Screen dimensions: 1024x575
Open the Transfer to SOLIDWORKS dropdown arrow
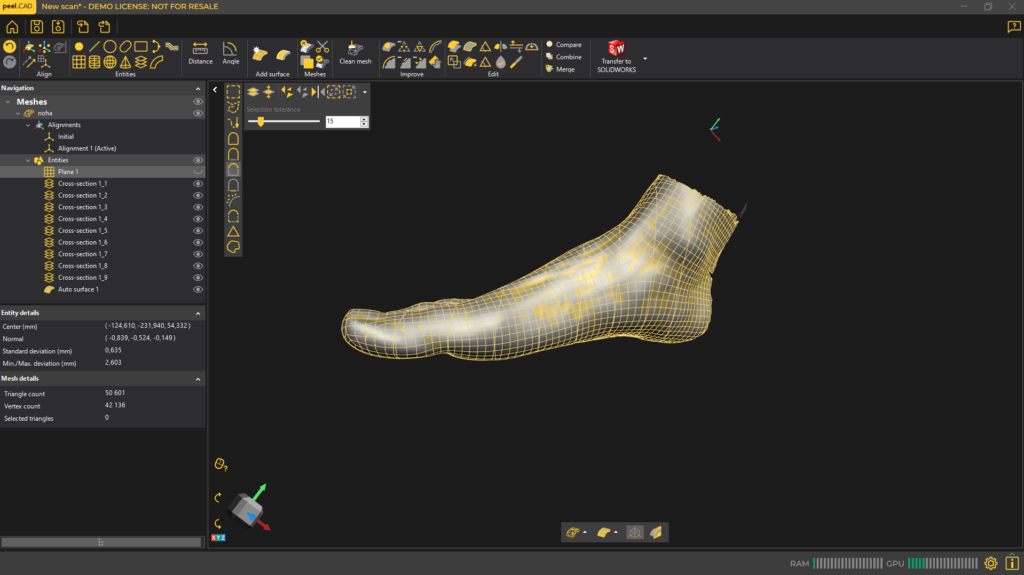click(x=645, y=59)
